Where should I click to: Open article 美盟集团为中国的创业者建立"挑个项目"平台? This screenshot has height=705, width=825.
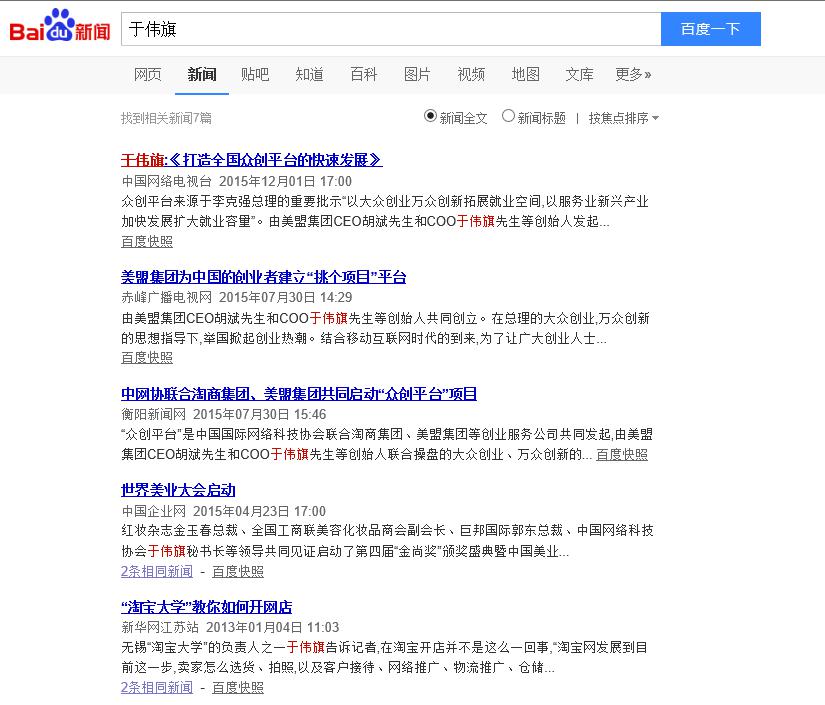pyautogui.click(x=264, y=277)
